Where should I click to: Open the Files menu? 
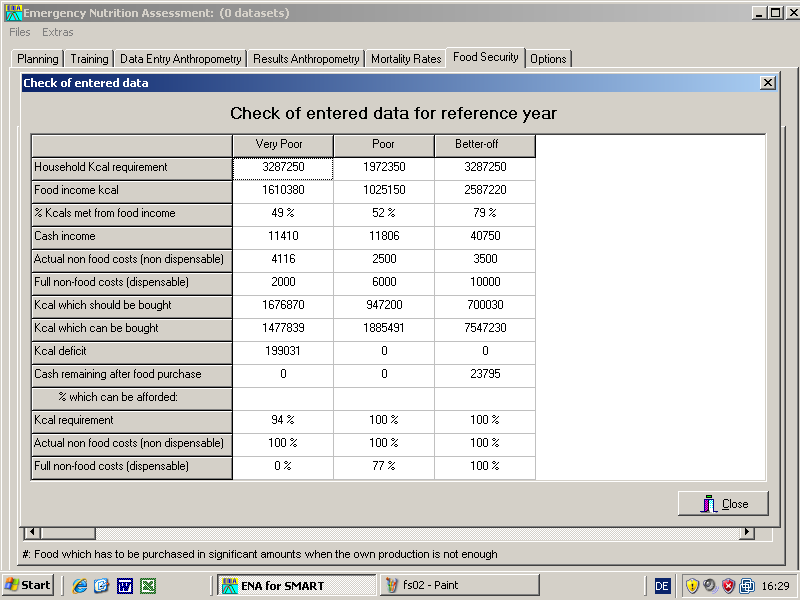(x=20, y=32)
